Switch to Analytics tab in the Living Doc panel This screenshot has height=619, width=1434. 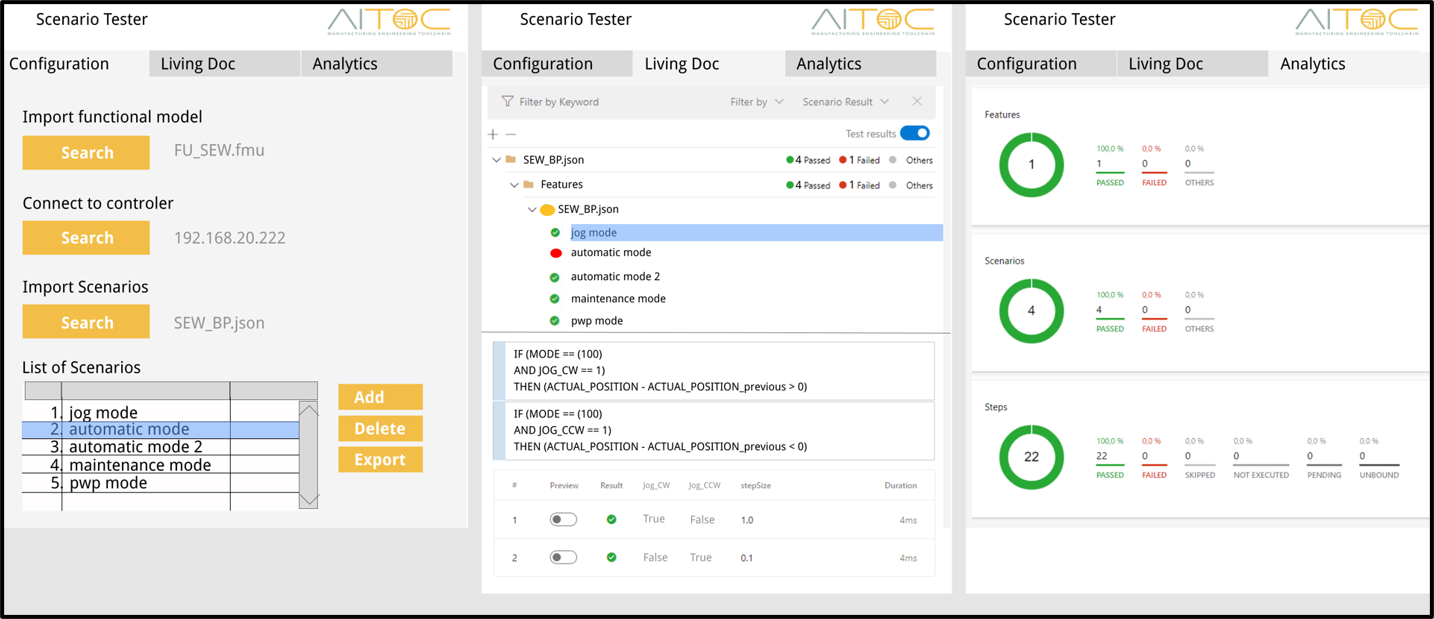861,64
